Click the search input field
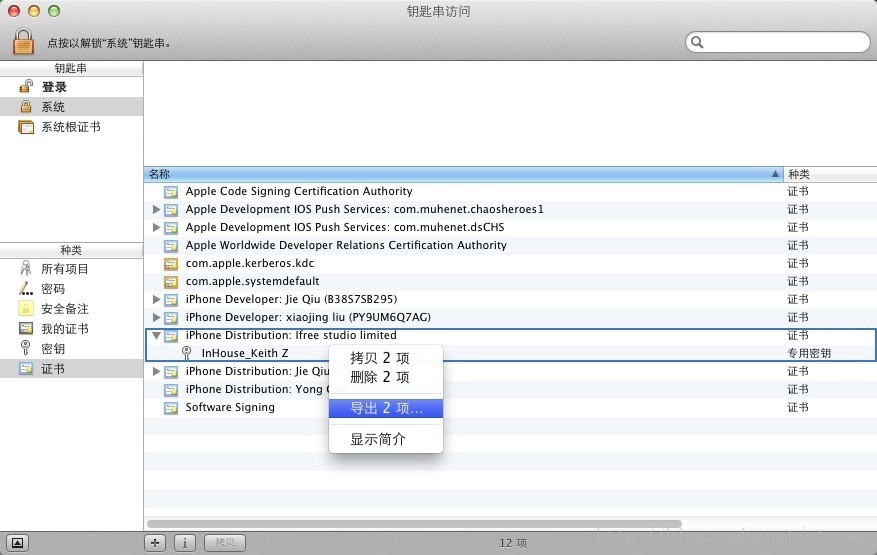877x555 pixels. click(777, 42)
